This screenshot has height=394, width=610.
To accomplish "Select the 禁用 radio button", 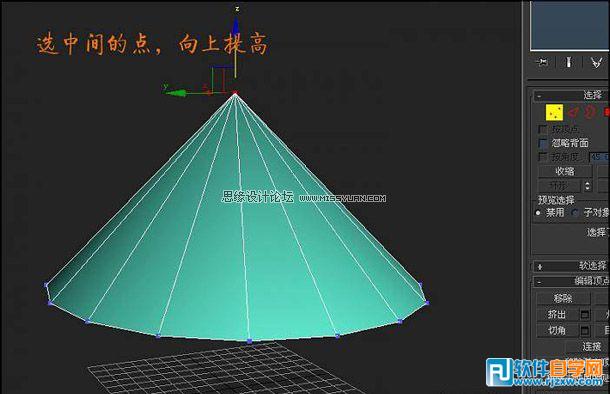I will coord(538,213).
